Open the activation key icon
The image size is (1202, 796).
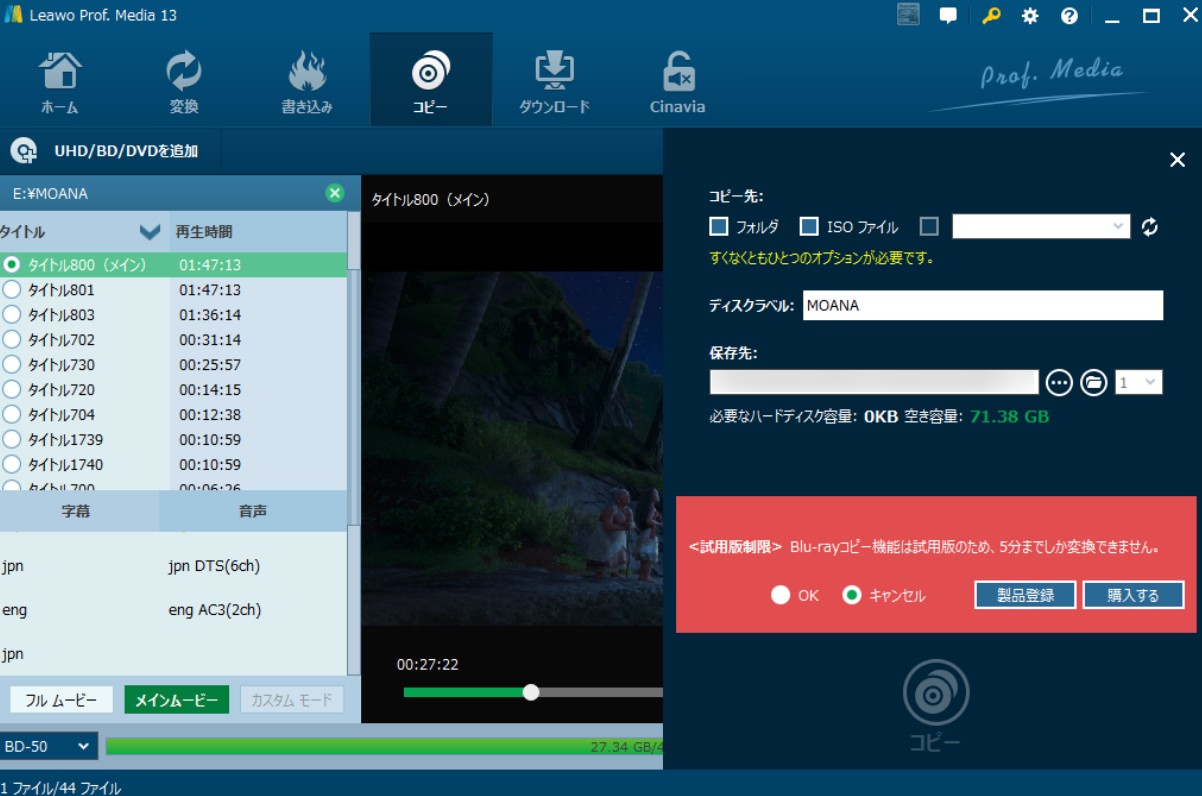[x=990, y=16]
